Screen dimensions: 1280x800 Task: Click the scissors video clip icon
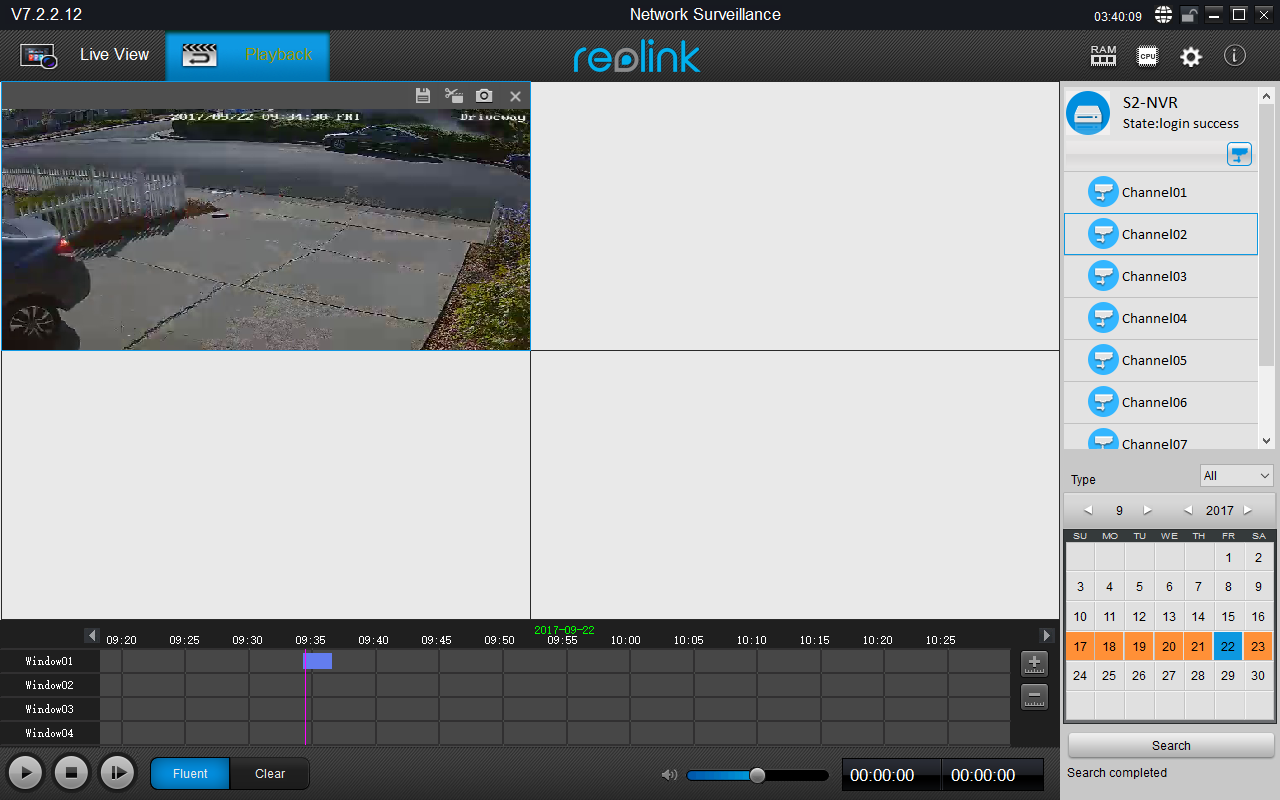point(454,96)
